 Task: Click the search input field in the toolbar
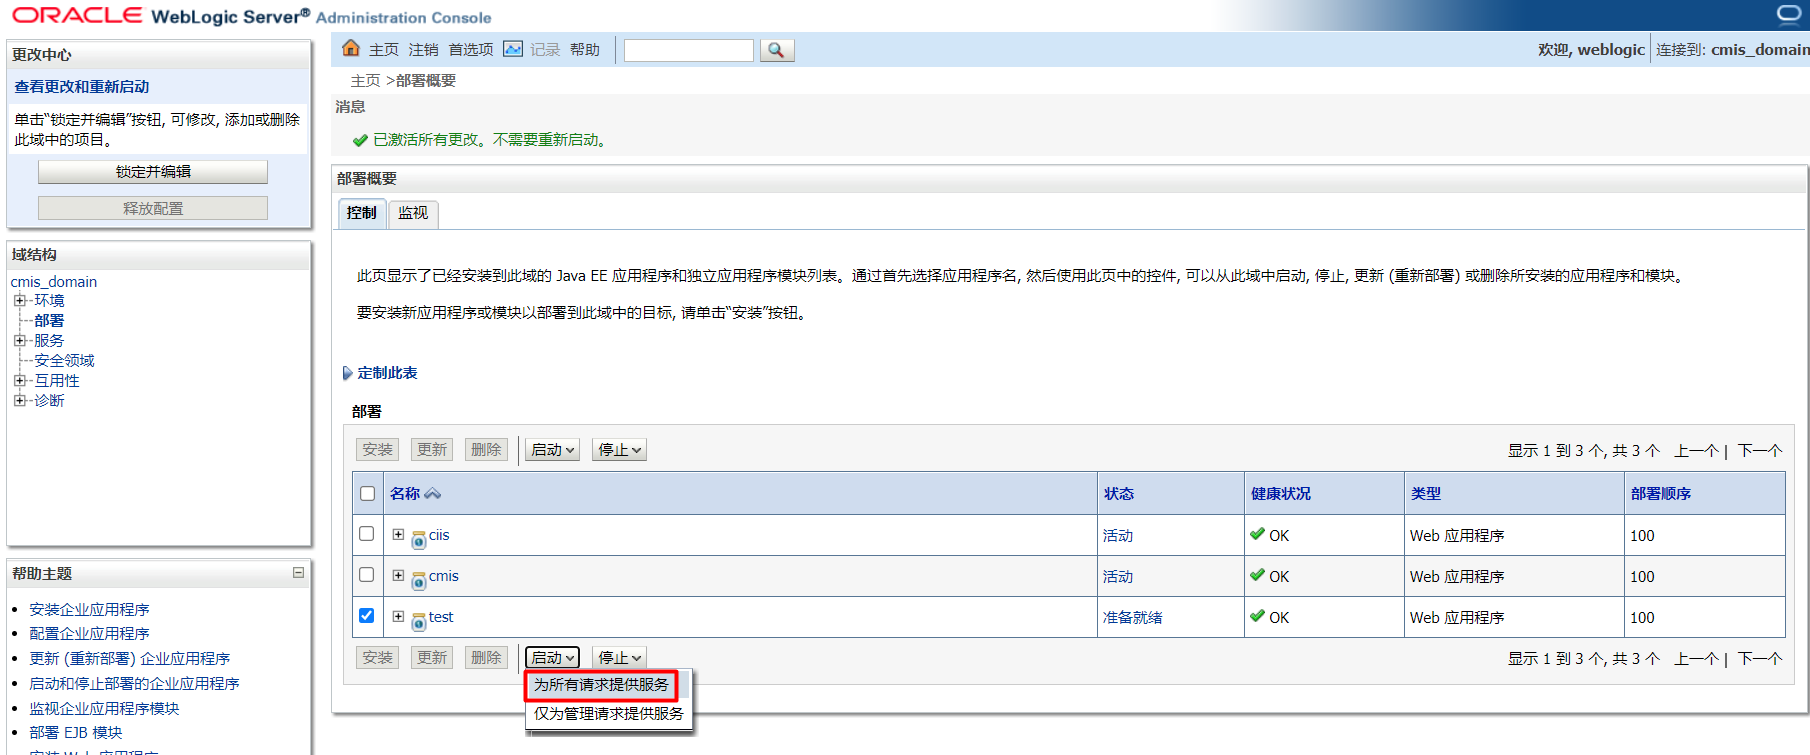[x=688, y=50]
